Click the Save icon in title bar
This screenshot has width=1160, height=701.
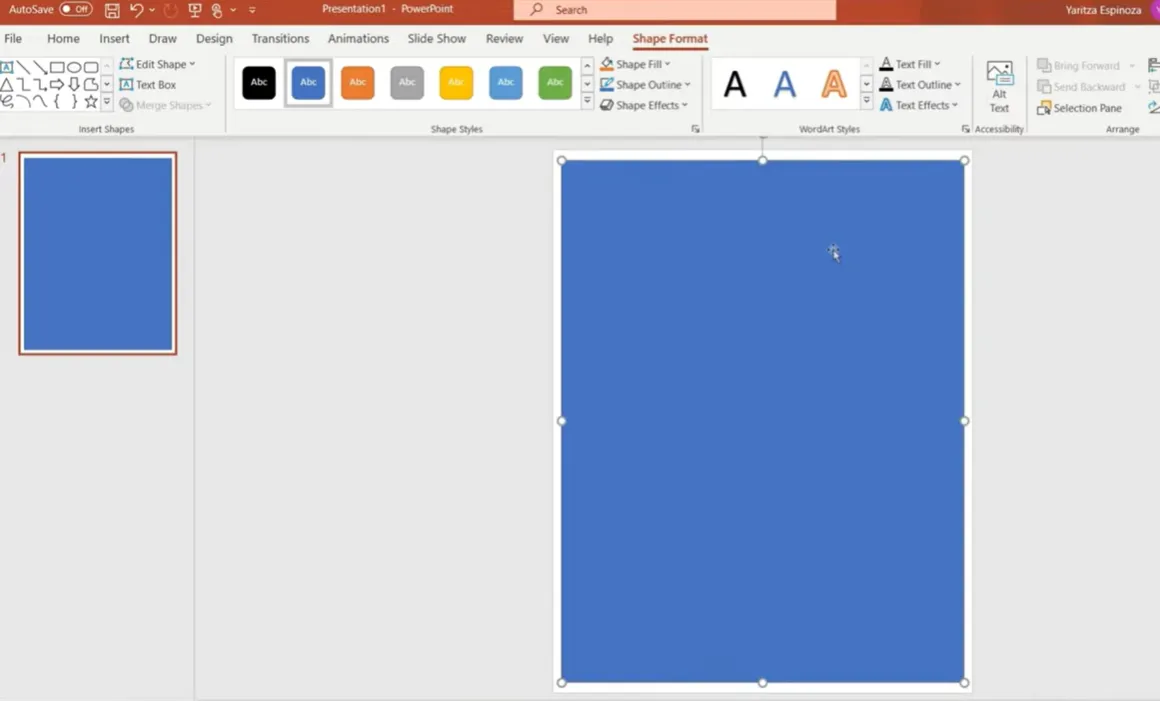[x=112, y=10]
